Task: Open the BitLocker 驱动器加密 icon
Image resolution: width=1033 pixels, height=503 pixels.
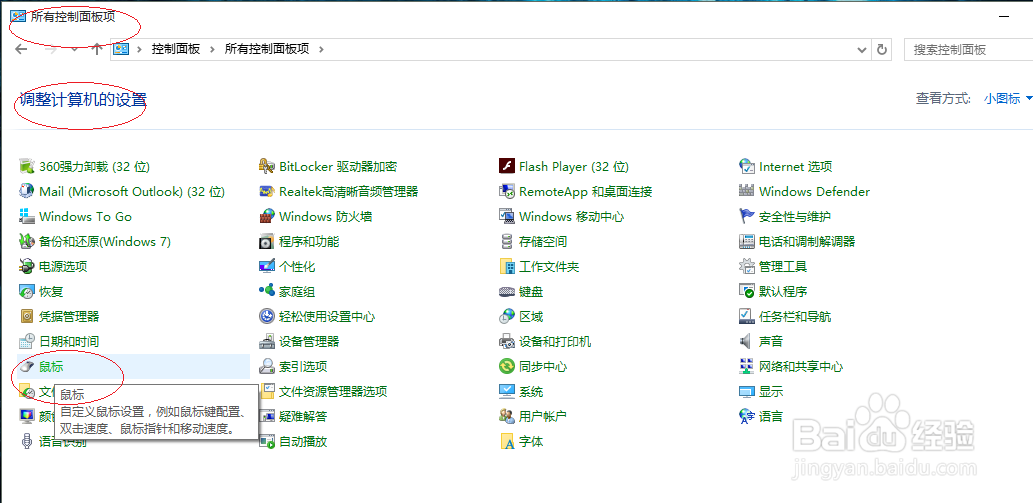Action: (x=266, y=167)
